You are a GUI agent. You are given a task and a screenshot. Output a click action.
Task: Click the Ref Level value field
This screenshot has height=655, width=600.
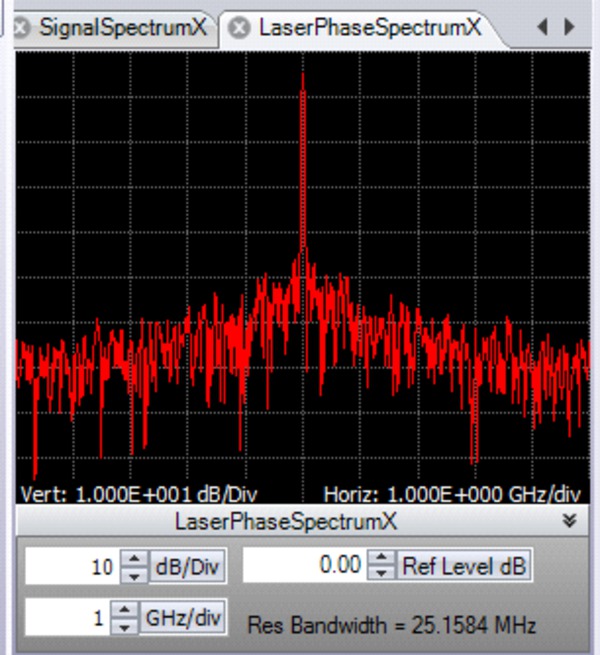[x=305, y=565]
